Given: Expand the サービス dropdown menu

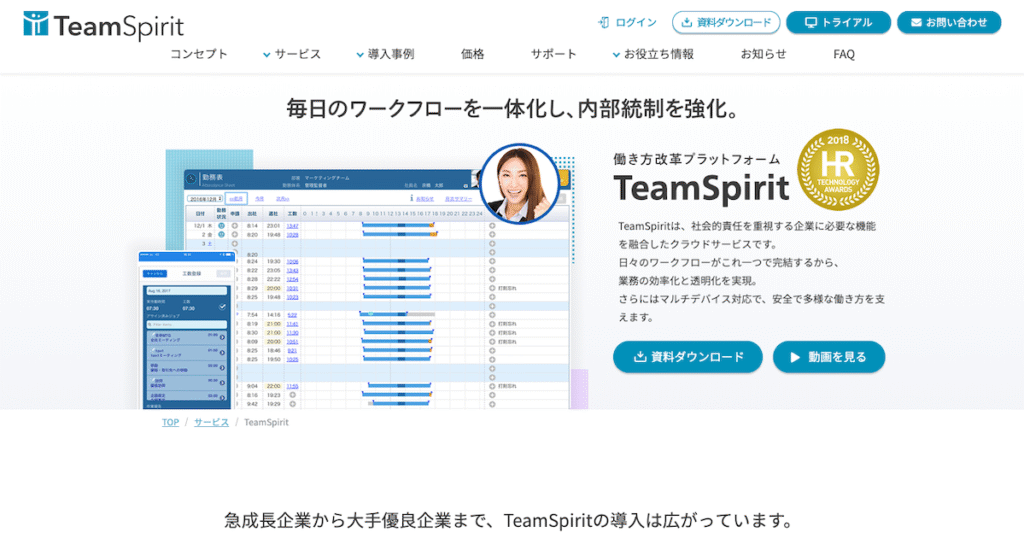Looking at the screenshot, I should 291,54.
